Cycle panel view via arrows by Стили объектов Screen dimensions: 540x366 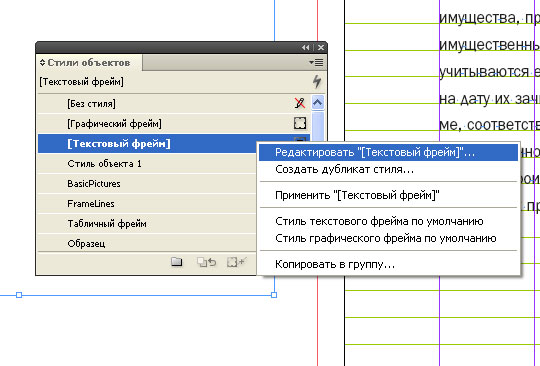42,63
